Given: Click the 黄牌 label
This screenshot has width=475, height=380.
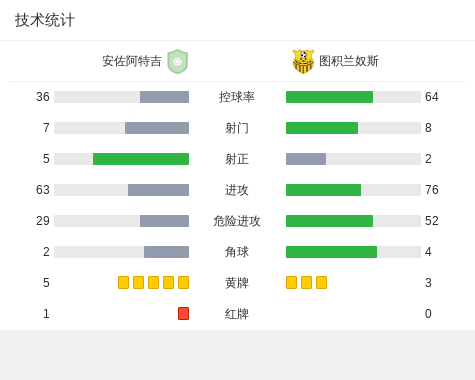Looking at the screenshot, I should (x=237, y=283).
